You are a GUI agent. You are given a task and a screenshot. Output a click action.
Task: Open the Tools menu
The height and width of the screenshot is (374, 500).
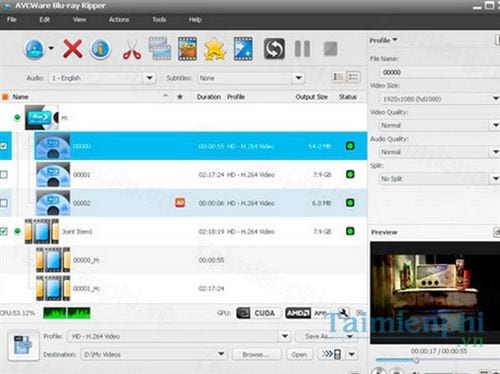point(159,20)
